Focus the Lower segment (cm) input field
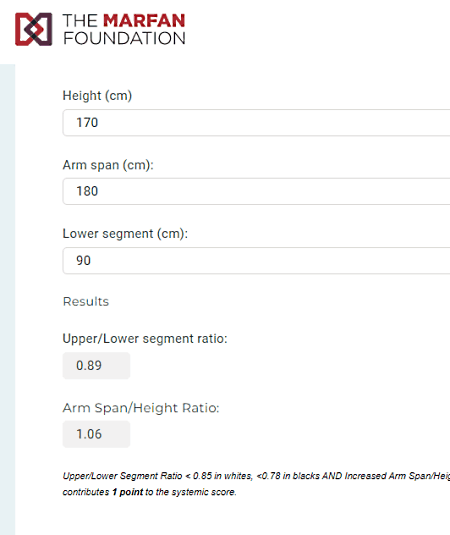The image size is (450, 535). point(256,260)
